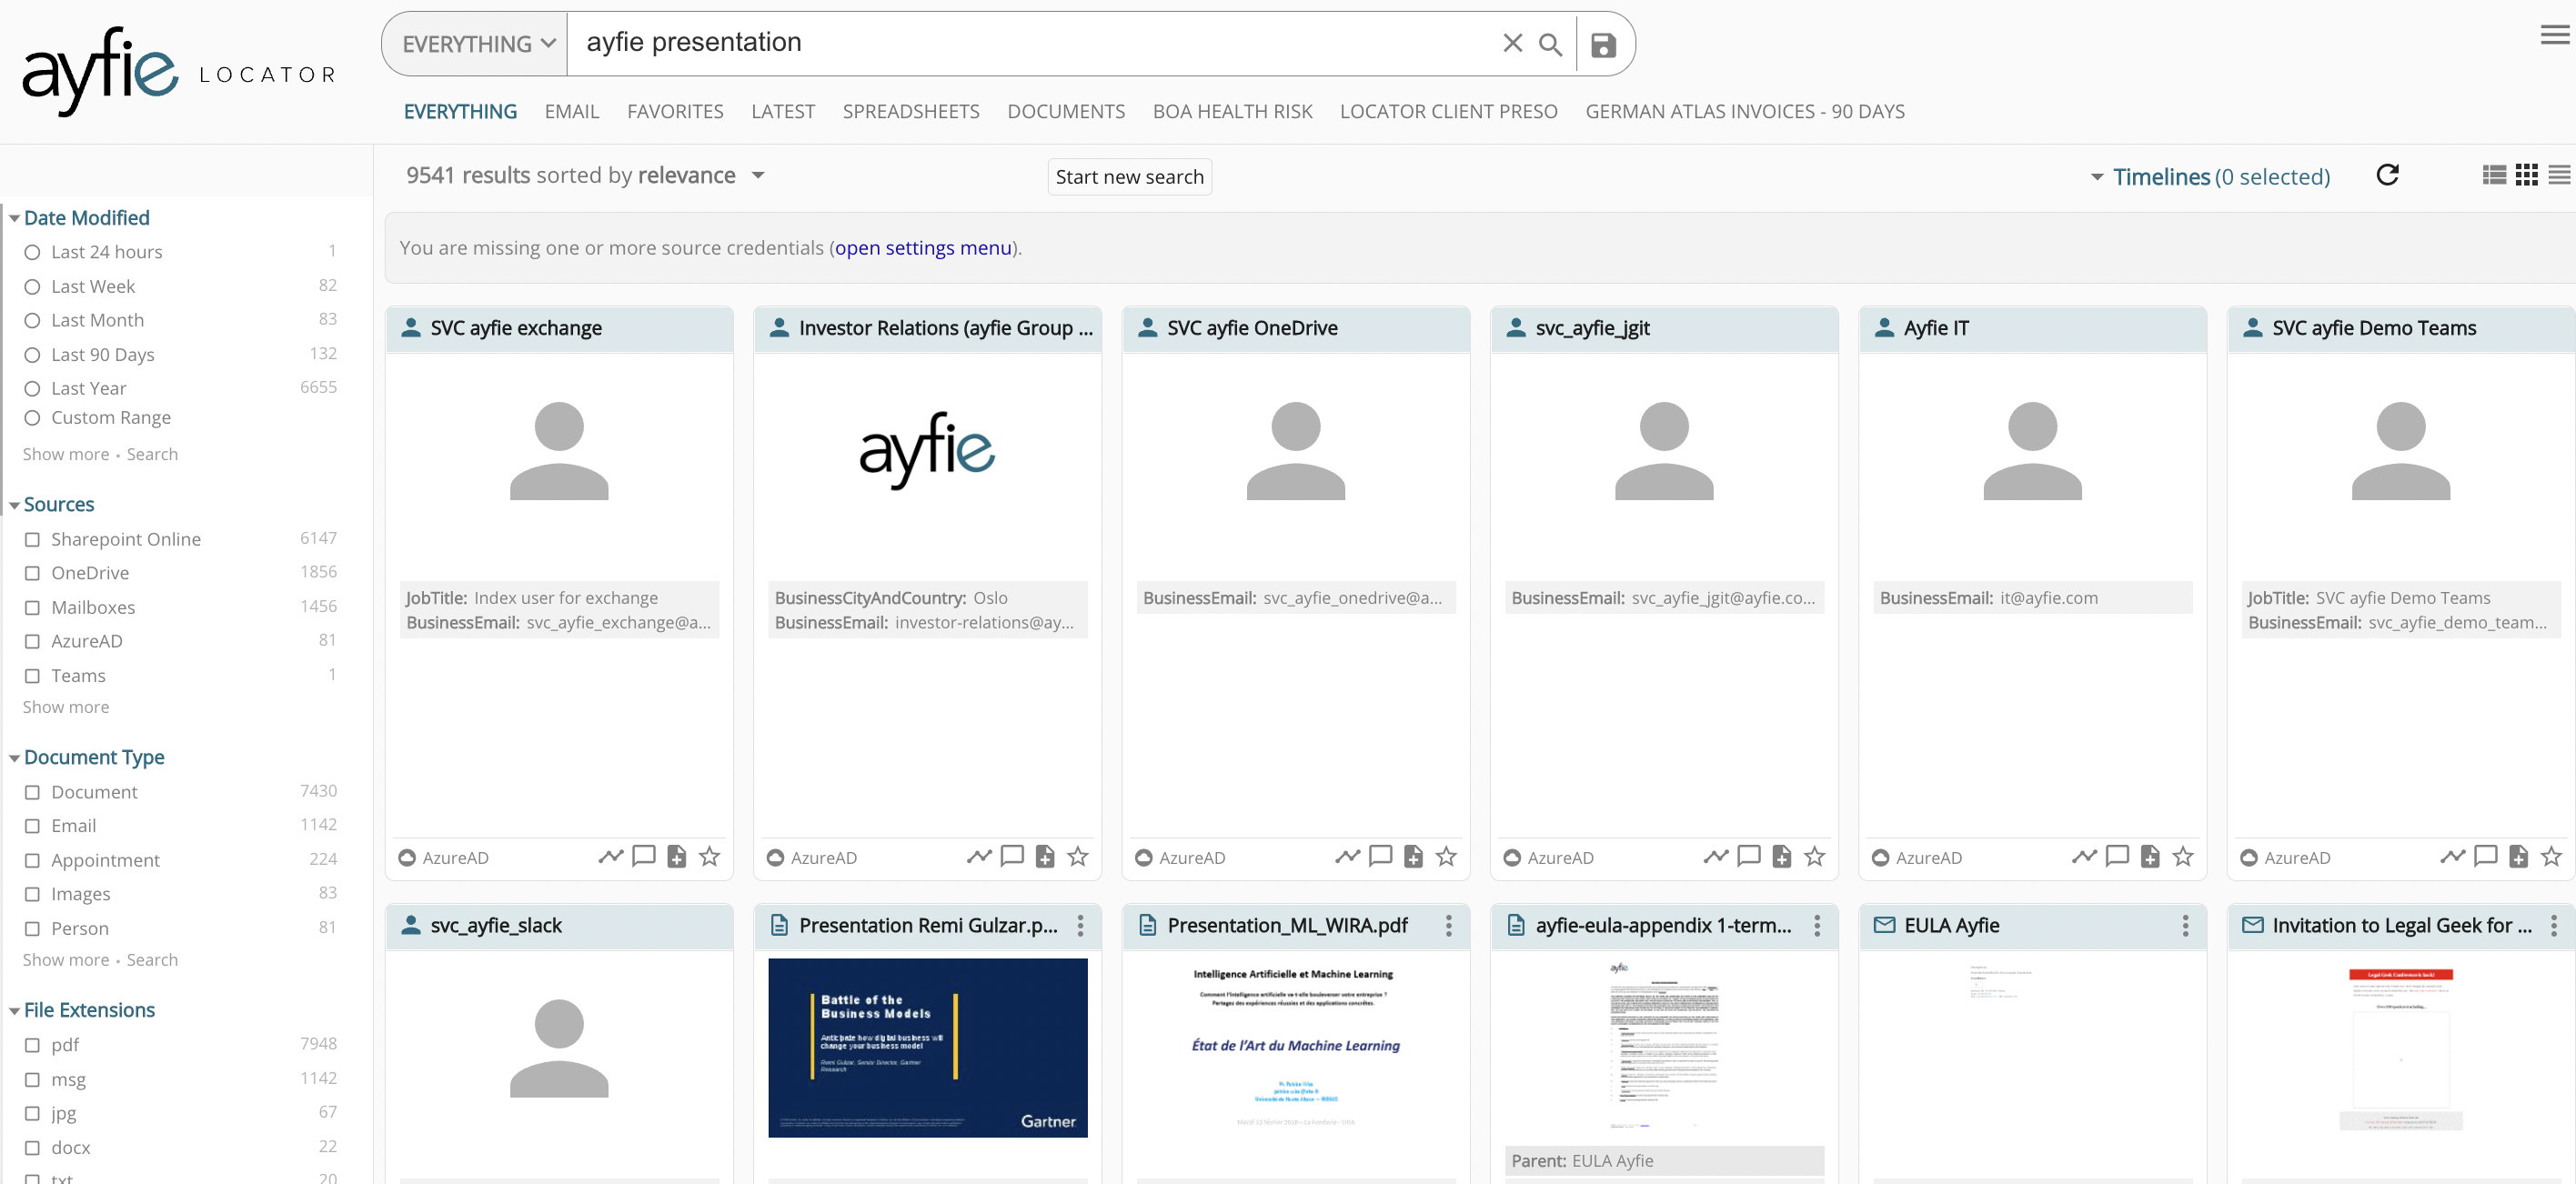This screenshot has height=1184, width=2576.
Task: Click the ayfie LOCATOR logo
Action: 180,70
